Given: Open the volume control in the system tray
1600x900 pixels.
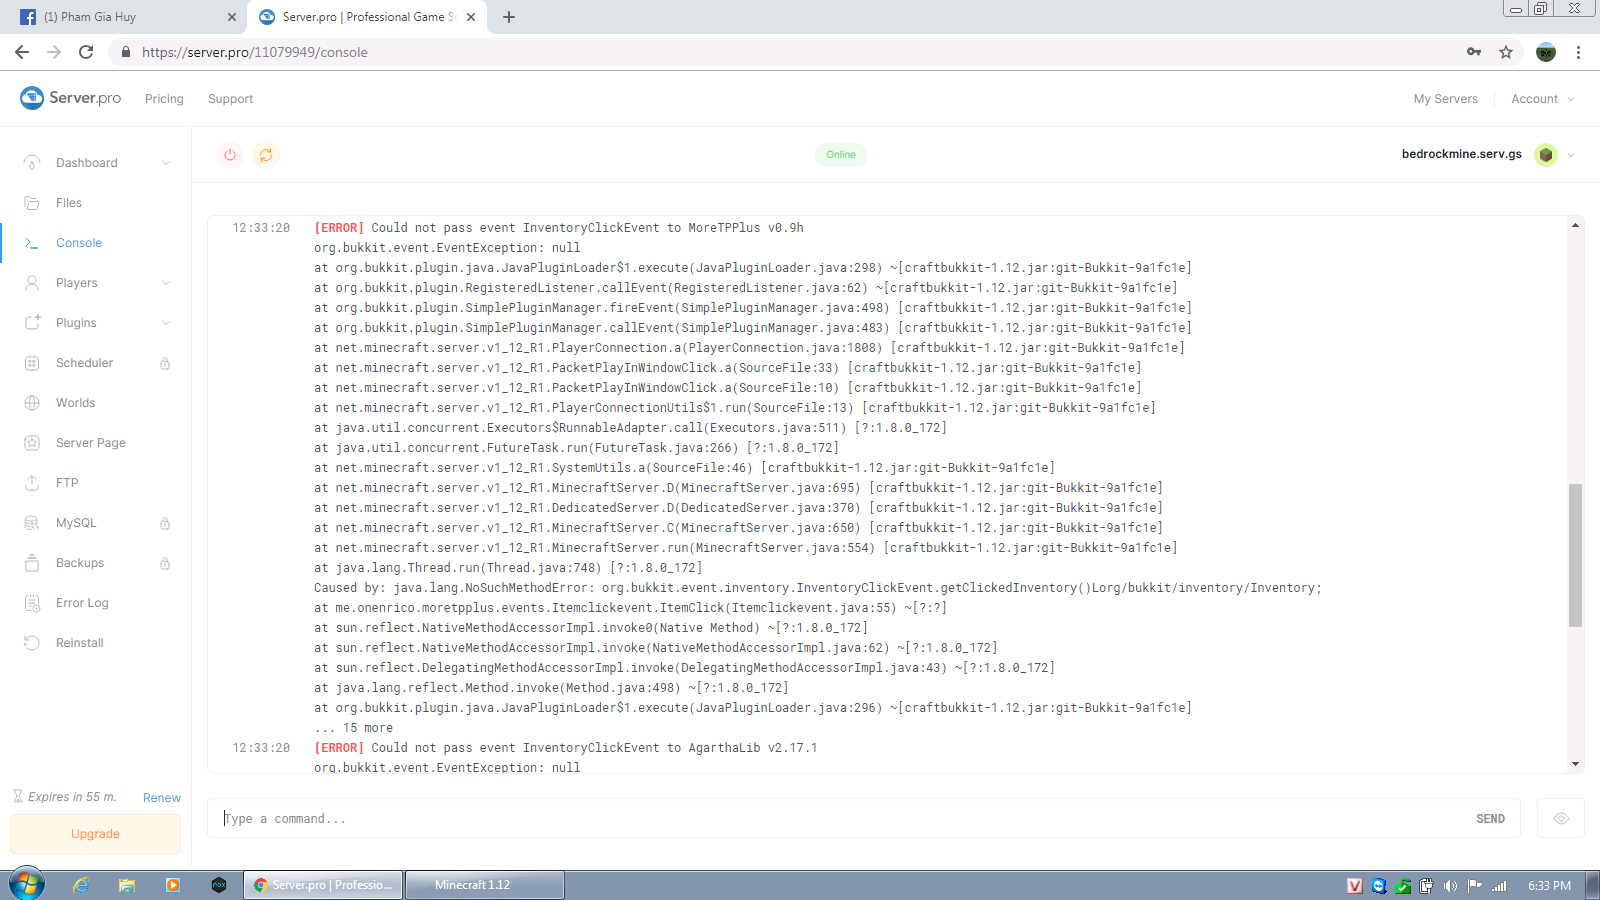Looking at the screenshot, I should pyautogui.click(x=1451, y=886).
